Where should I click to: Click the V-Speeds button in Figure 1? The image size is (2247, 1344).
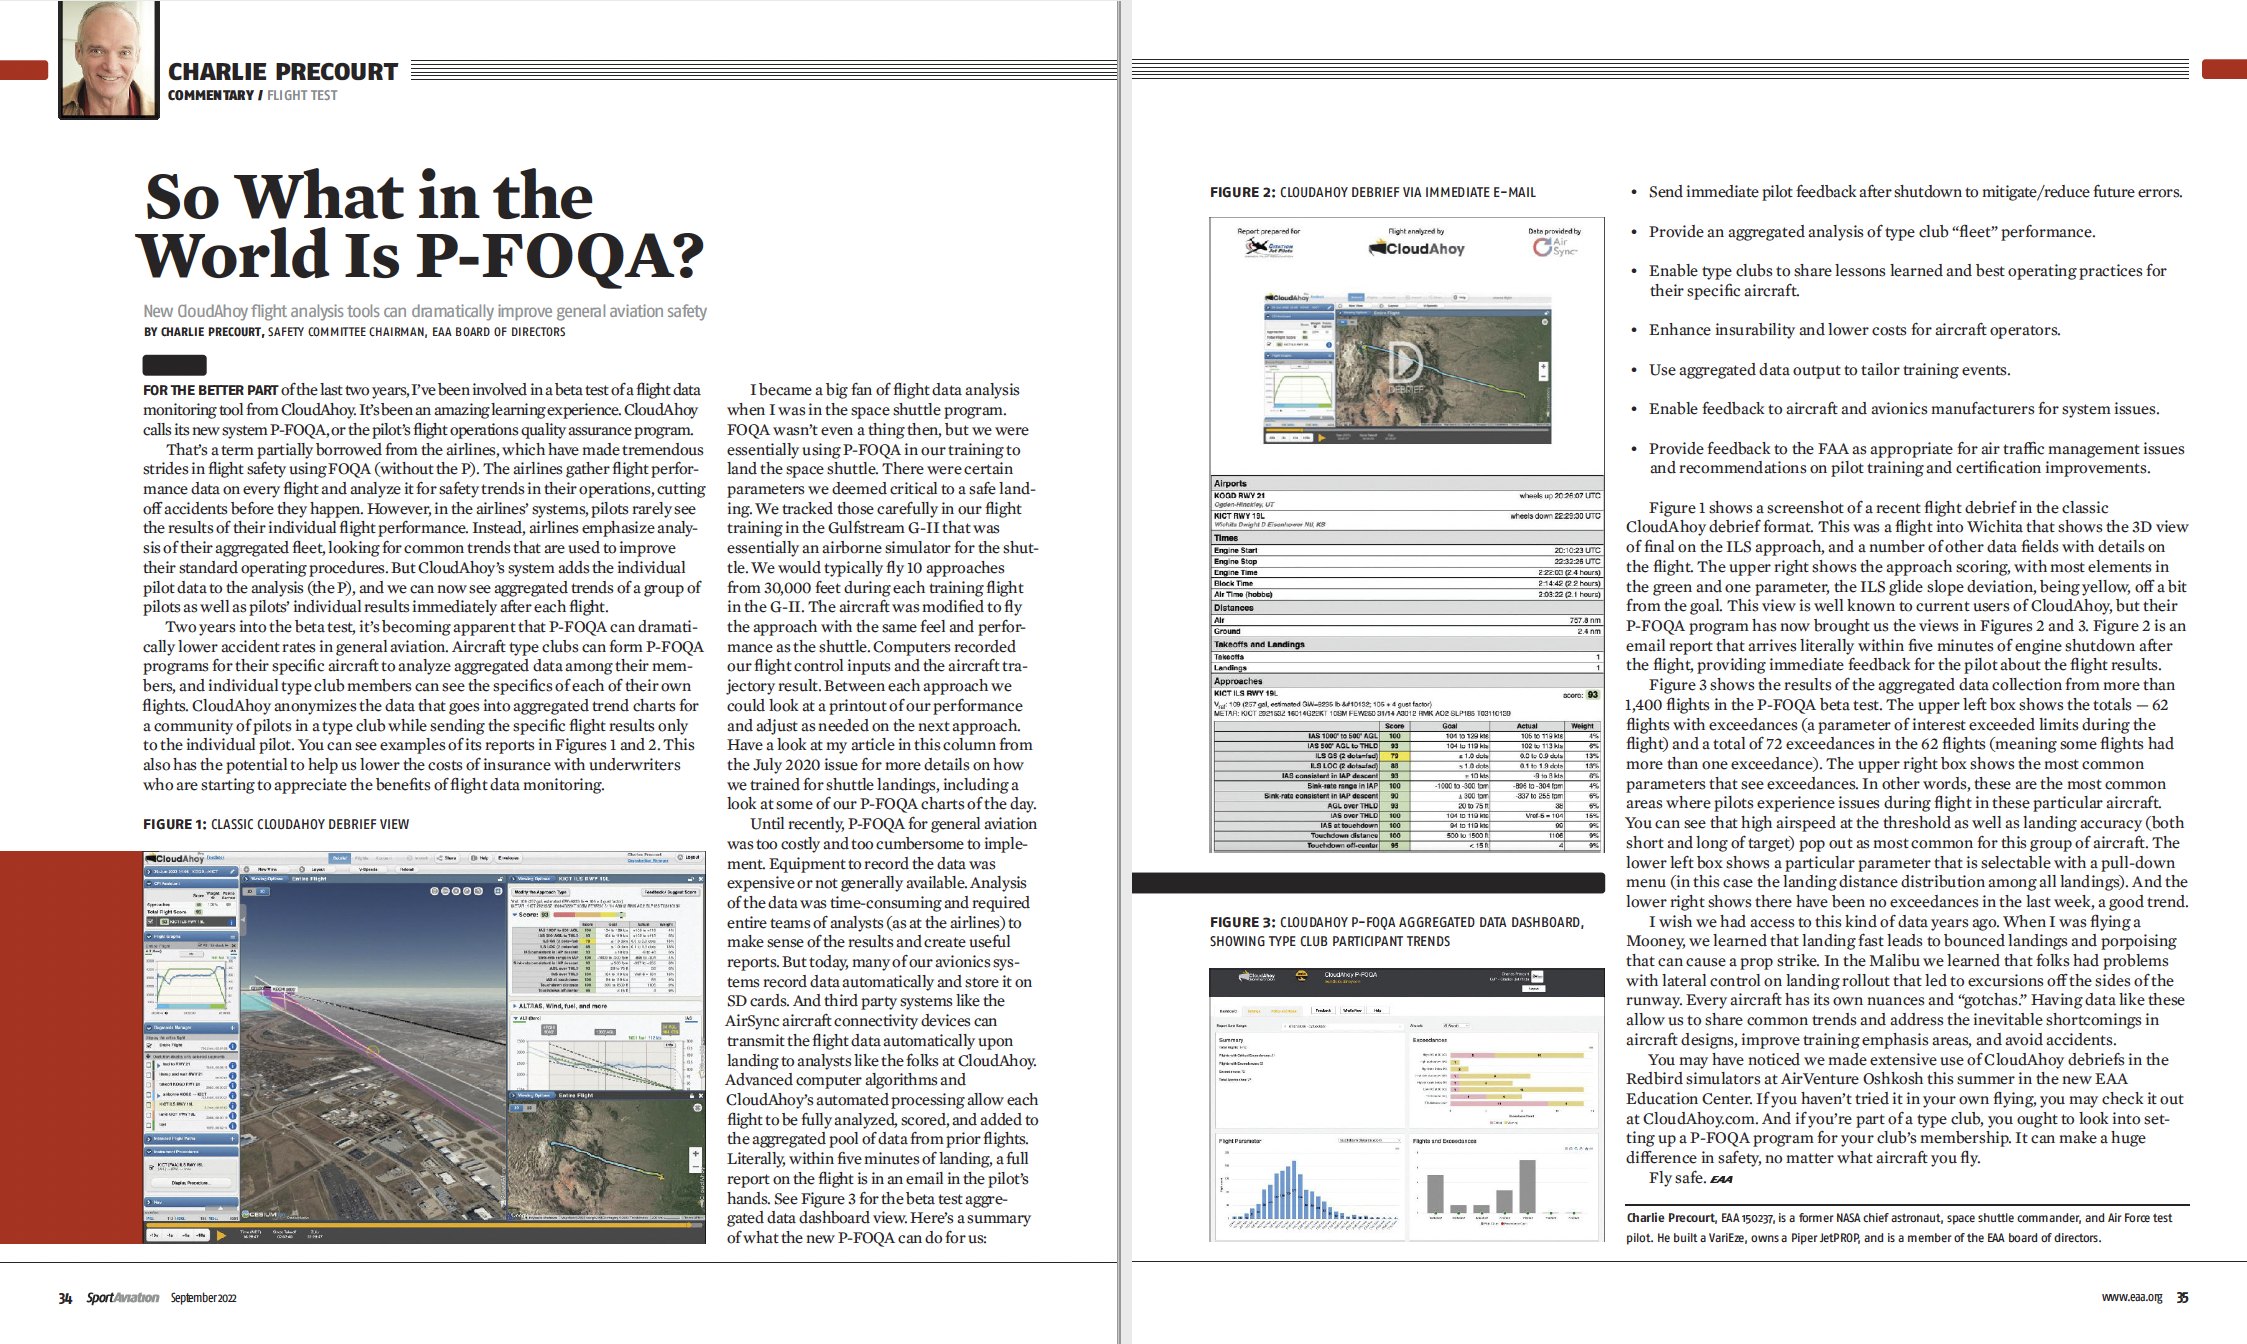pyautogui.click(x=368, y=869)
